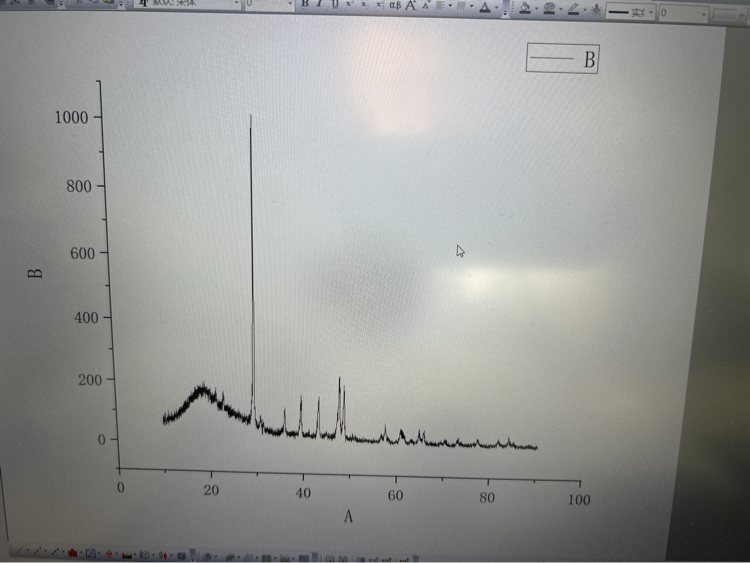
Task: Toggle bold text formatting
Action: pyautogui.click(x=305, y=4)
